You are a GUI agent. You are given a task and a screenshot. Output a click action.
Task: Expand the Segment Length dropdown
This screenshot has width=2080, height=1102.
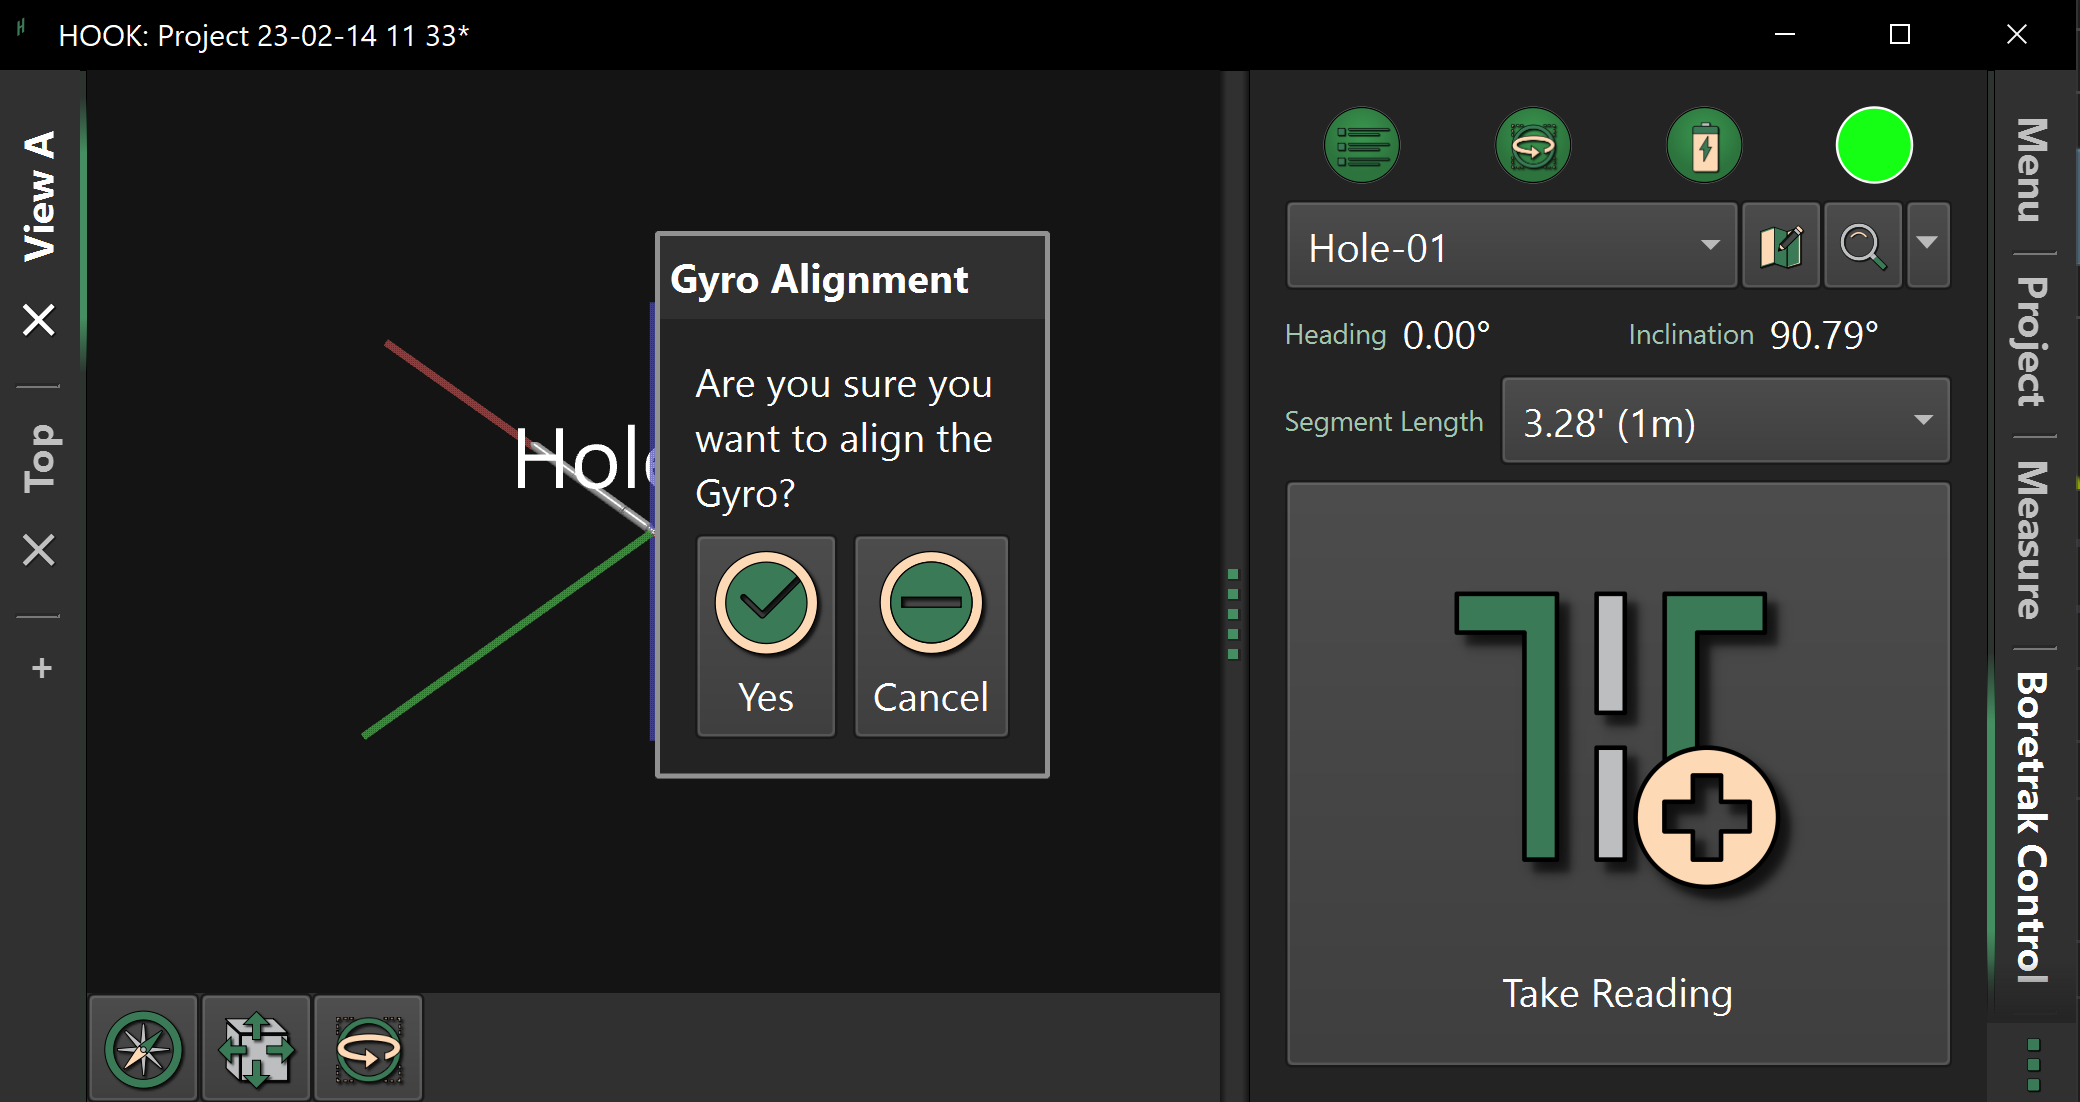(1725, 421)
